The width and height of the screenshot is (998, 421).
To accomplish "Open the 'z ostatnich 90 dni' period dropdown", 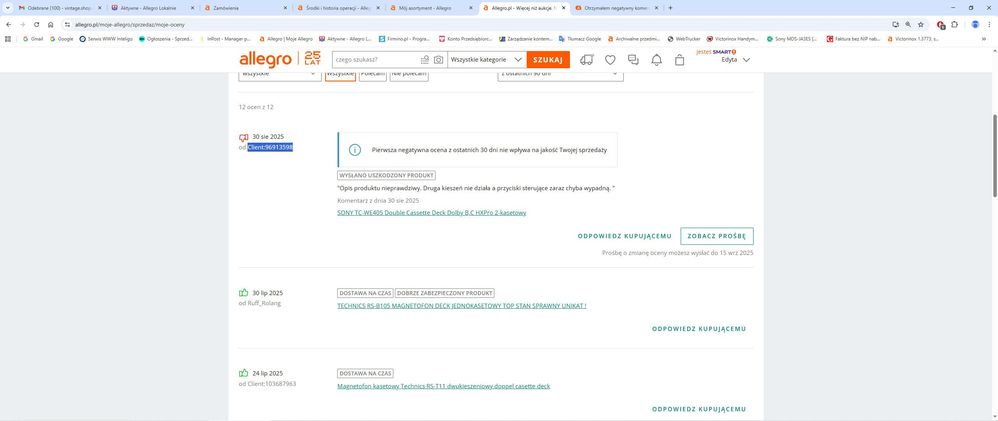I will tap(560, 74).
